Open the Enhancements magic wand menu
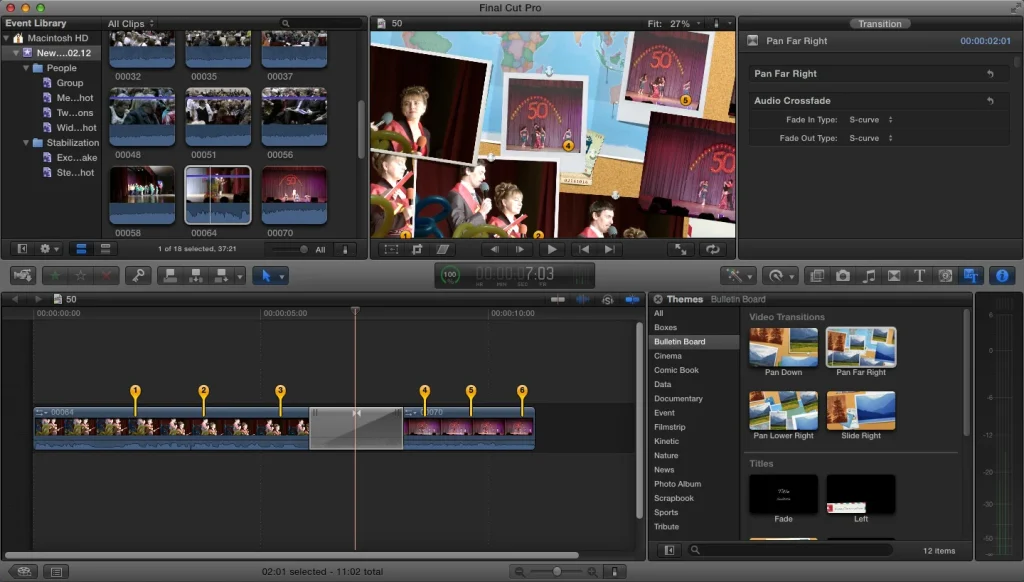1024x582 pixels. point(739,276)
